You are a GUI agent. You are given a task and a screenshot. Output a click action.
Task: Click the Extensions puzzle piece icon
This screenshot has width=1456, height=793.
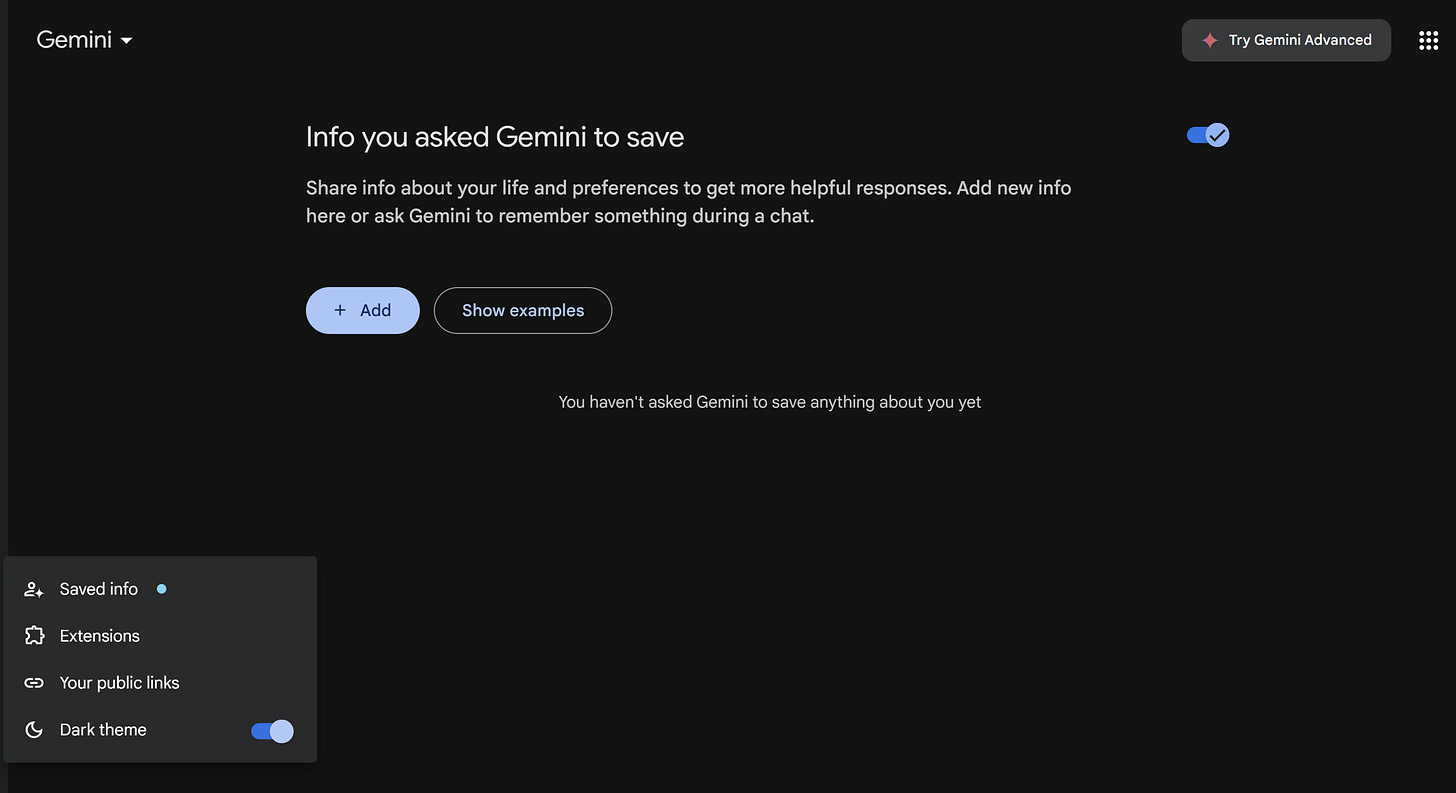34,636
